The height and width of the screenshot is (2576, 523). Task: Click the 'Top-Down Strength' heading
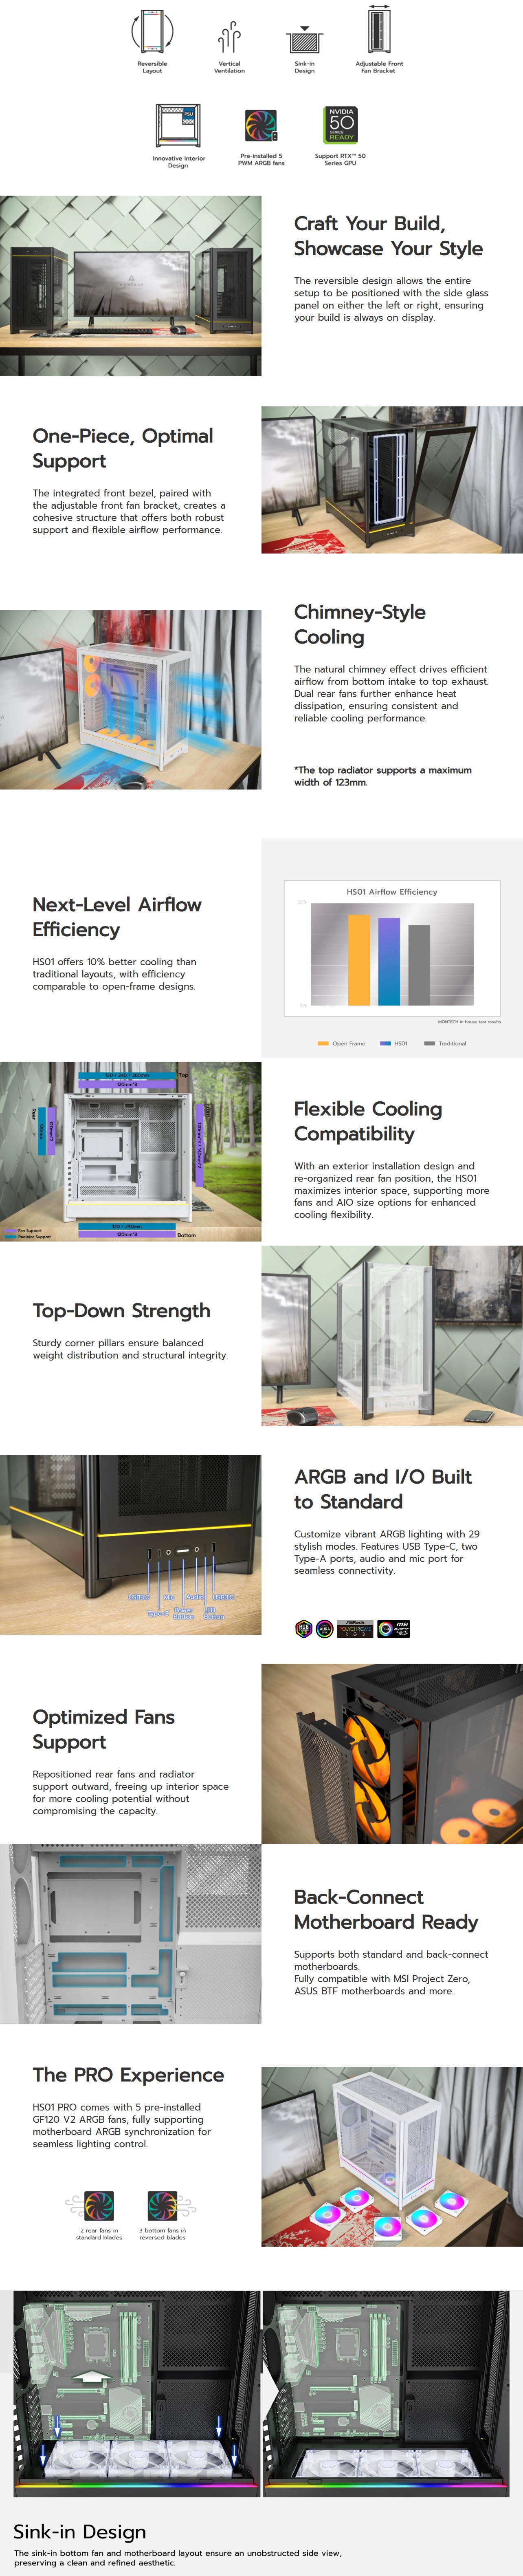point(121,1310)
